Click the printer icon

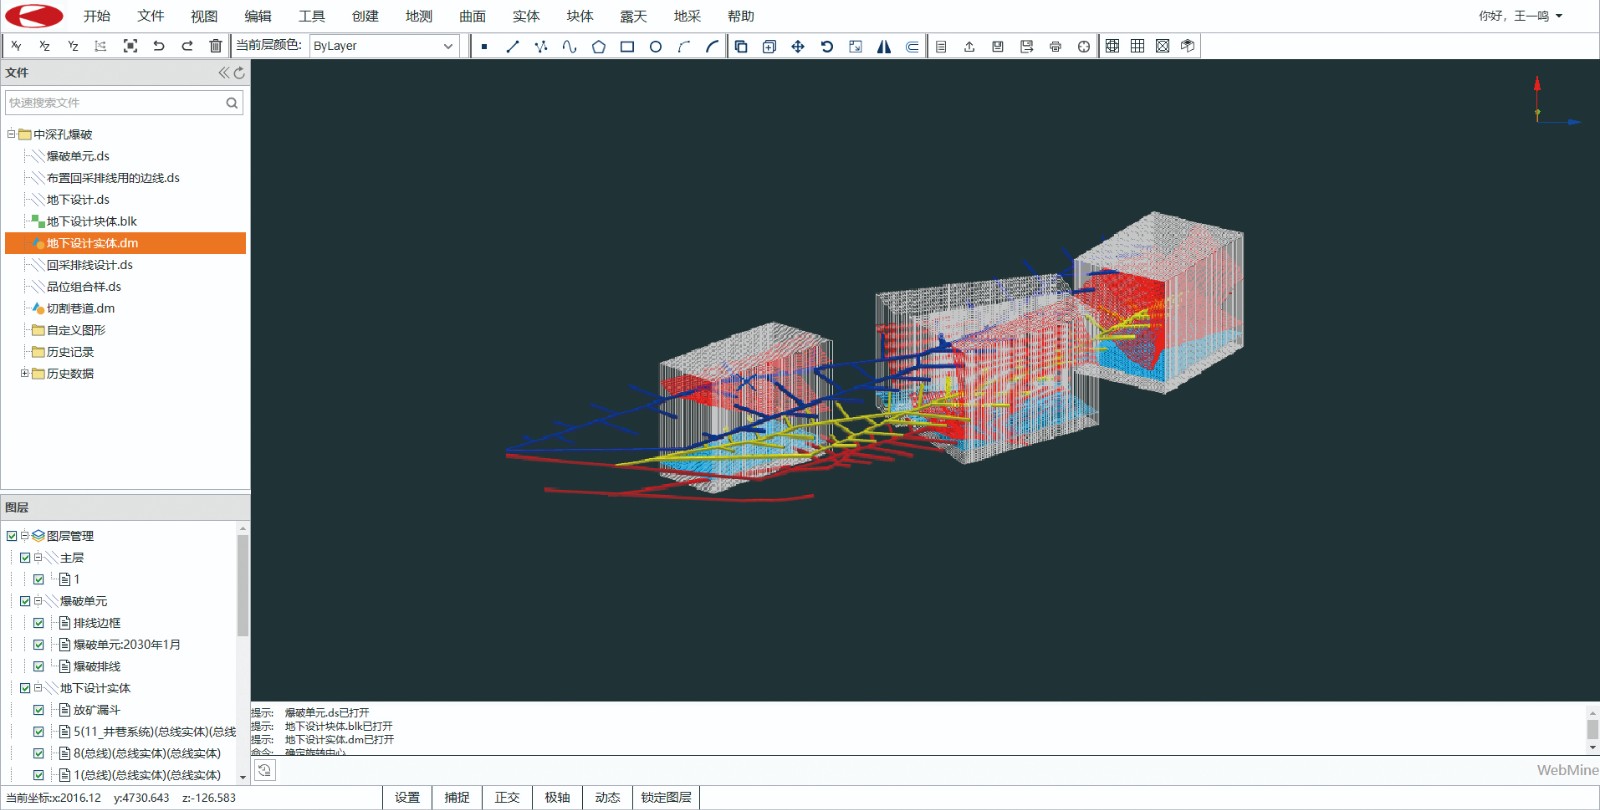coord(1055,46)
